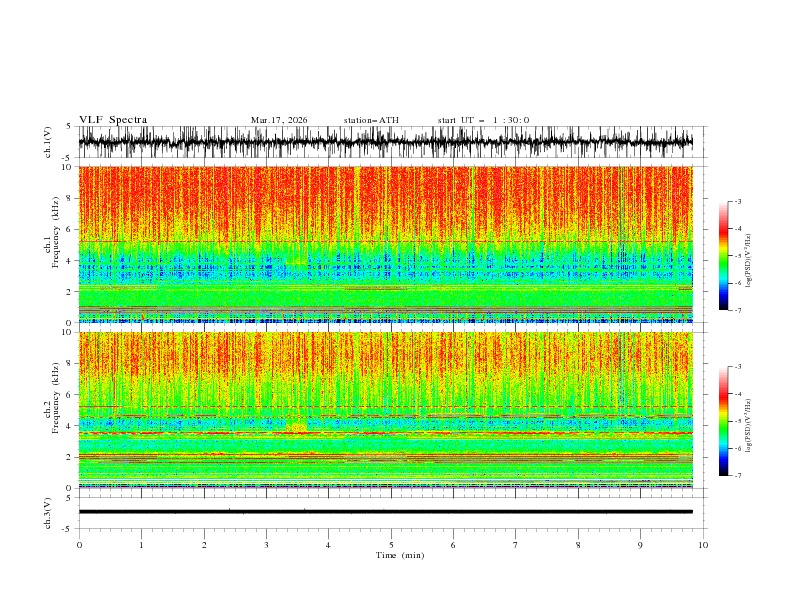Click the "4" frequency tick on ch.2 spectrogram
Screen dimensions: 792x612
(70, 426)
